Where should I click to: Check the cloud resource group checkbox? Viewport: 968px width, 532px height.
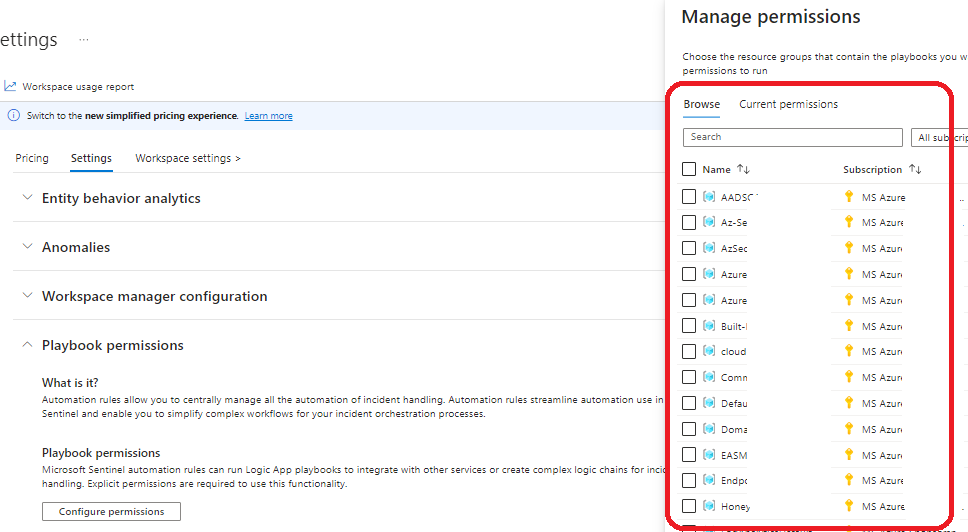689,351
